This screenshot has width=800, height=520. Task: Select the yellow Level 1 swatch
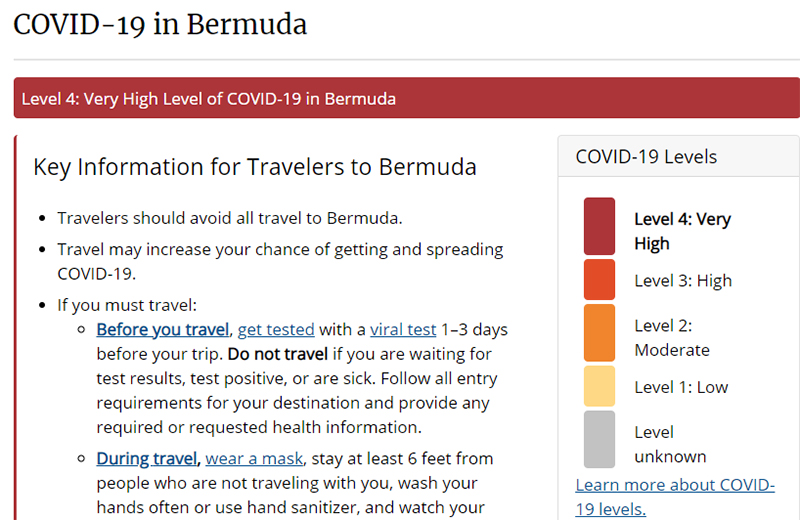point(599,386)
